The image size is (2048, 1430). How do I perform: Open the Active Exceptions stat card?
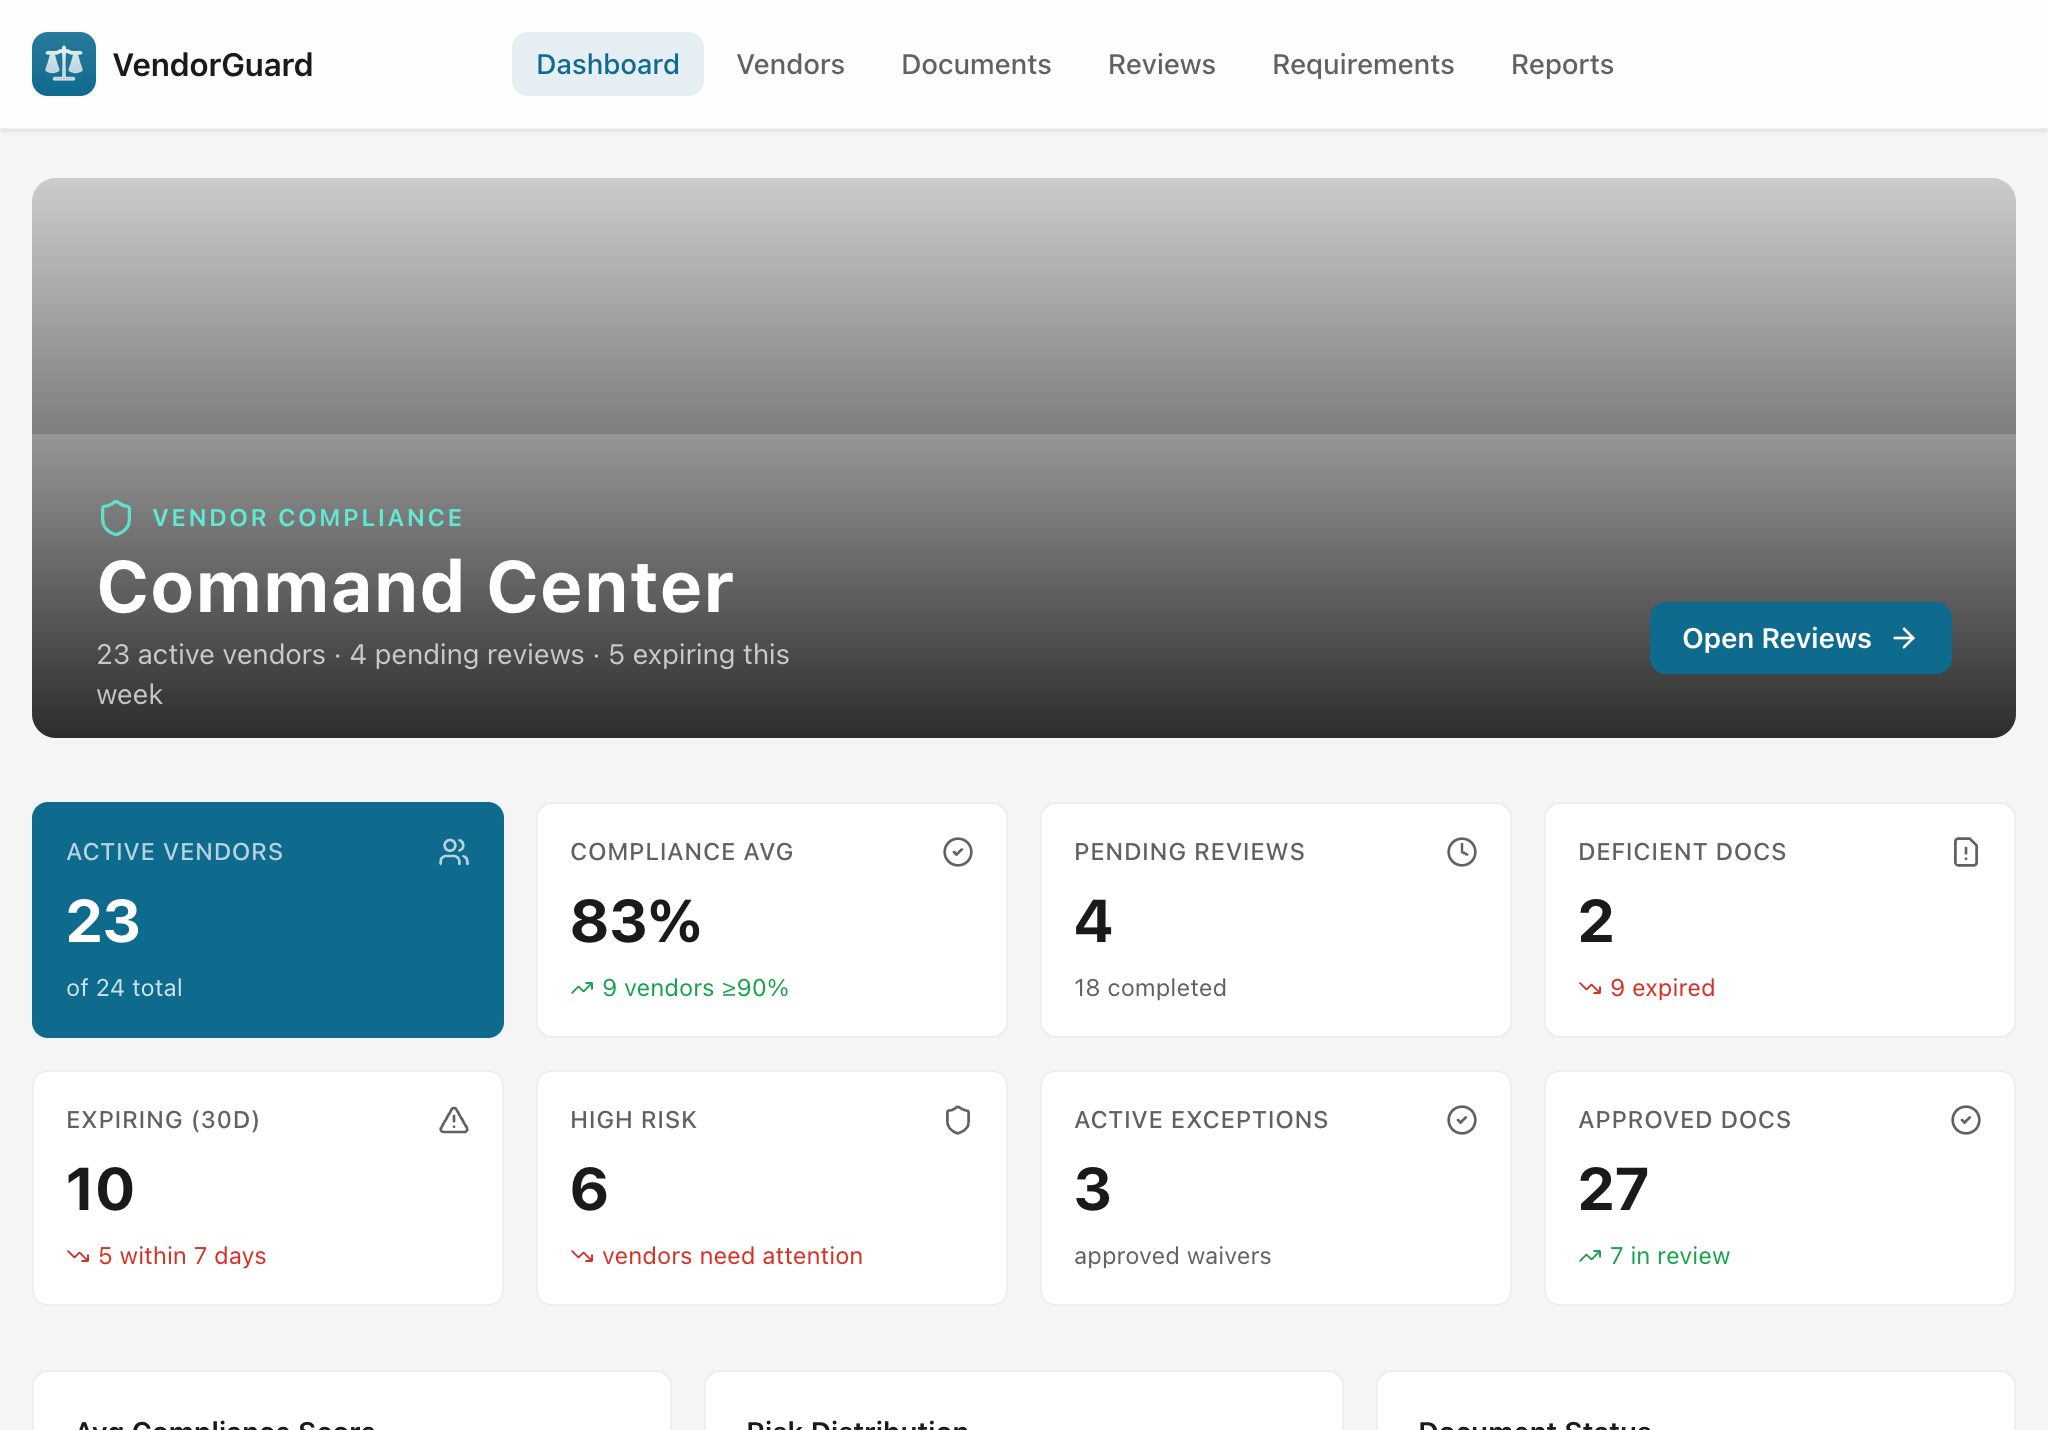(x=1276, y=1188)
